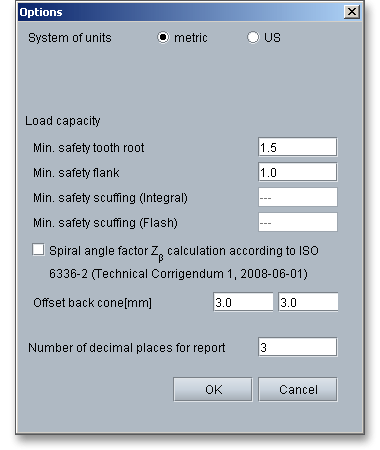
Task: Focus the Min. safety scuffing (Integral) field
Action: click(x=298, y=197)
